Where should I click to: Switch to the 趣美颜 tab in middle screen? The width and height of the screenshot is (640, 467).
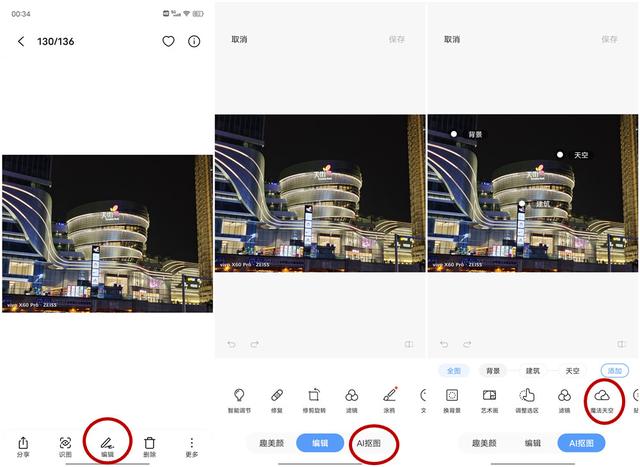coord(271,443)
